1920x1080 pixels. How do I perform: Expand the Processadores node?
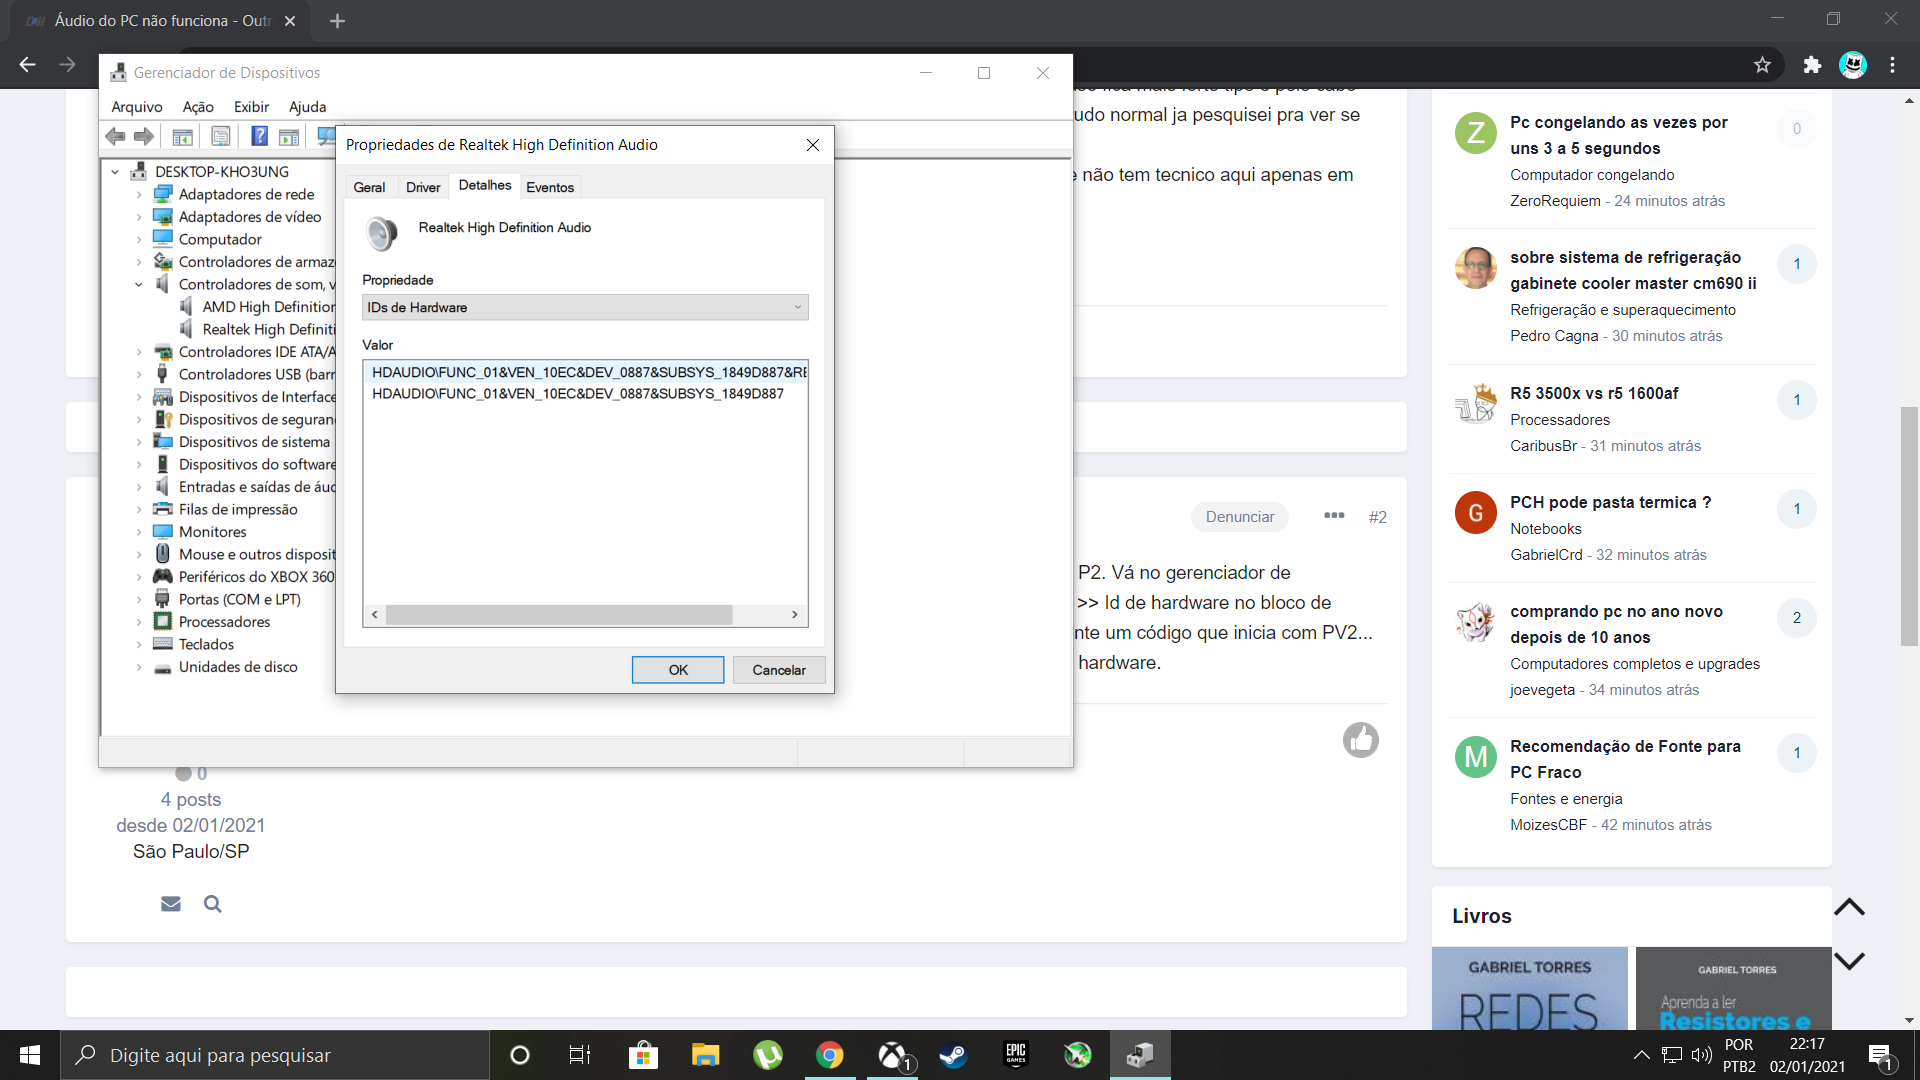(x=139, y=622)
